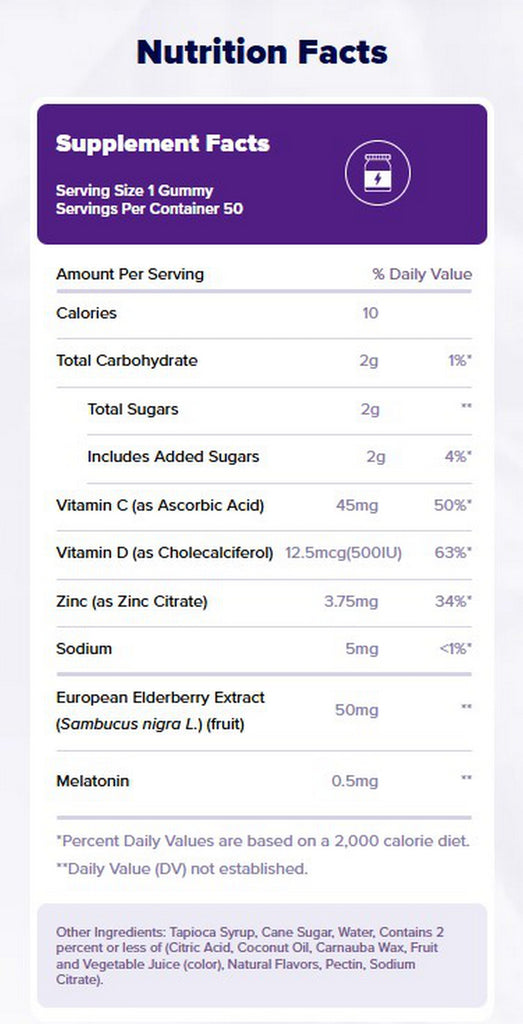Click the Total Carbohydrate row label
The height and width of the screenshot is (1024, 523).
tap(127, 360)
